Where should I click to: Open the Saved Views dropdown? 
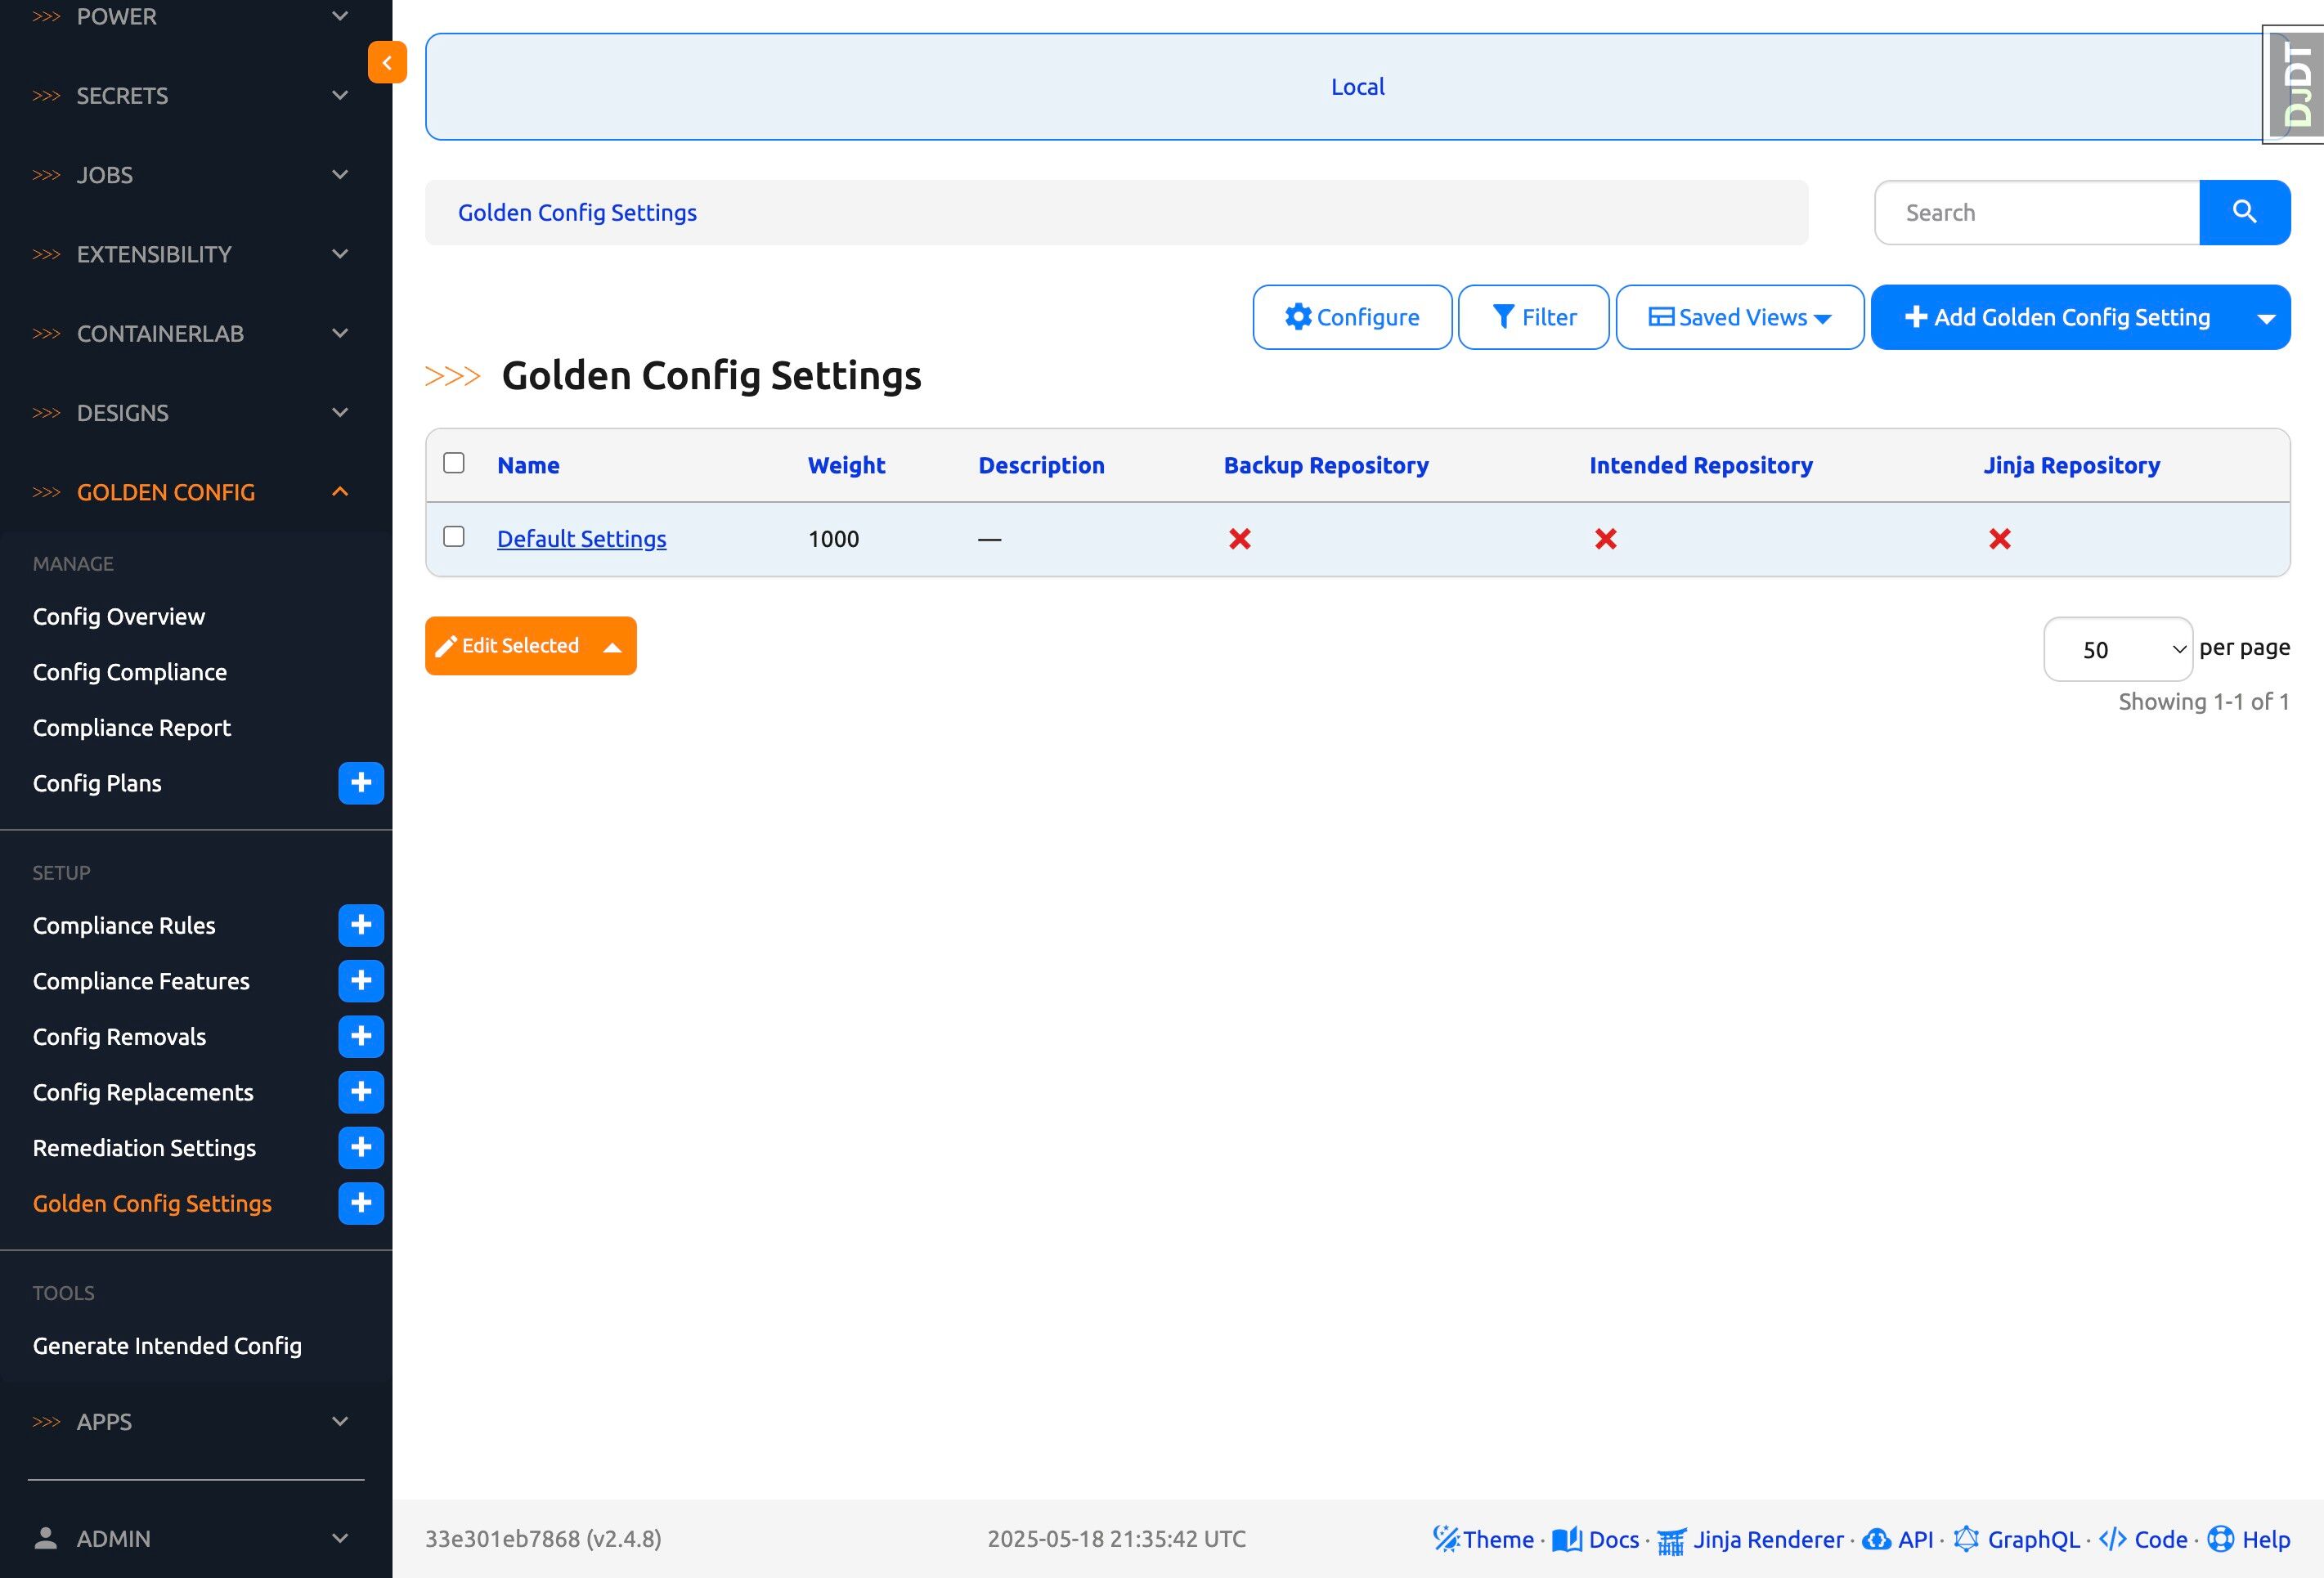(x=1739, y=317)
